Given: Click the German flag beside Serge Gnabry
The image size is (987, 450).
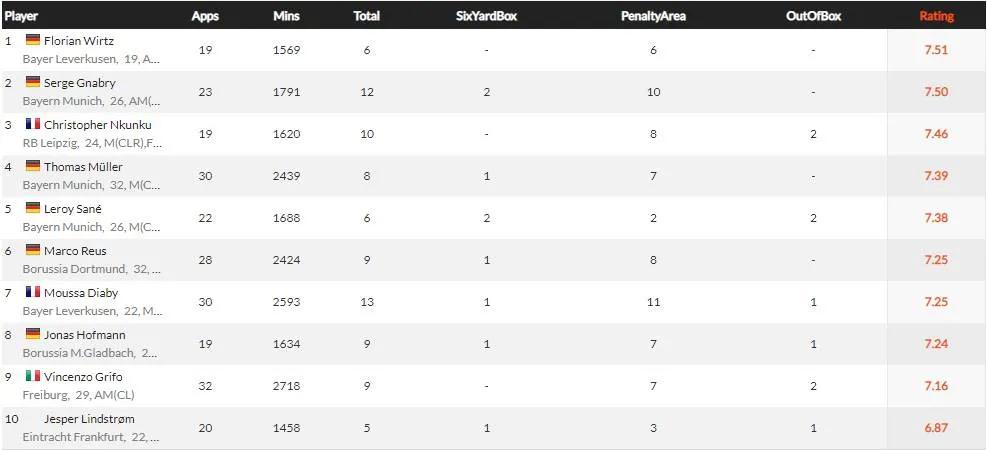Looking at the screenshot, I should [x=33, y=82].
